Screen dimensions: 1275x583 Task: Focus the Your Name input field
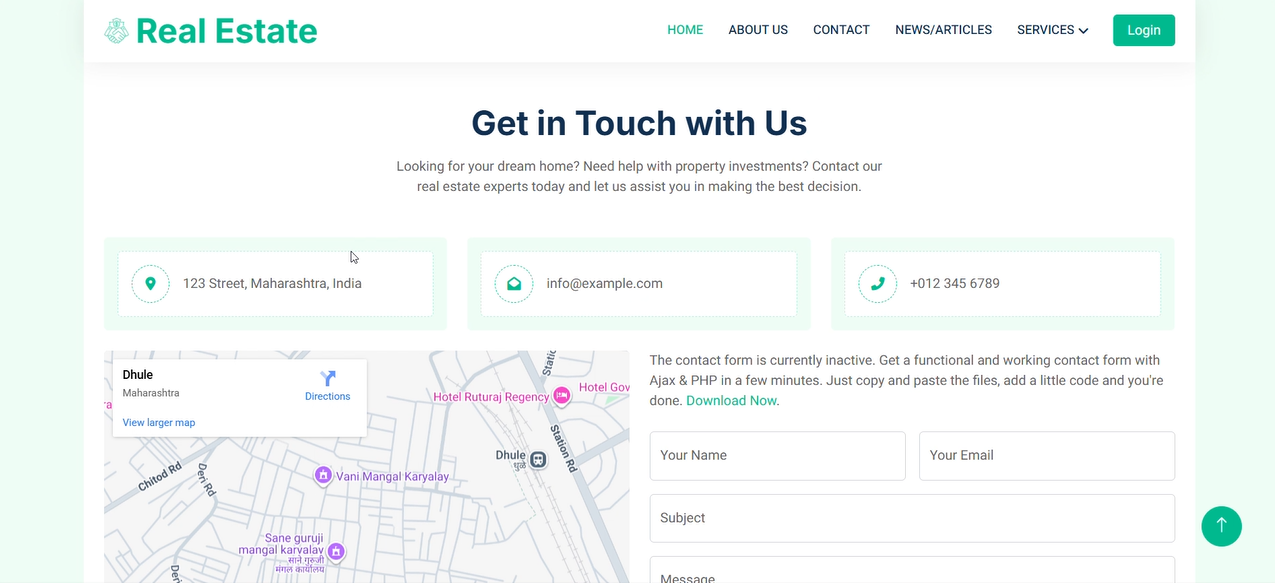[x=777, y=456]
